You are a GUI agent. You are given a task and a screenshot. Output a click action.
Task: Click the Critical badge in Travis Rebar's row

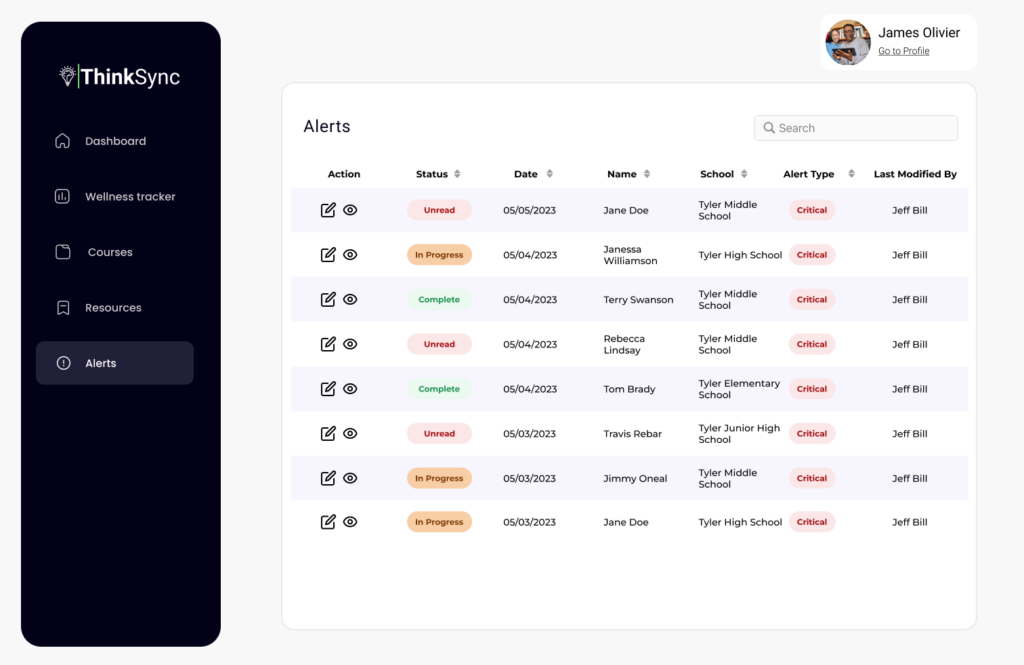[812, 433]
